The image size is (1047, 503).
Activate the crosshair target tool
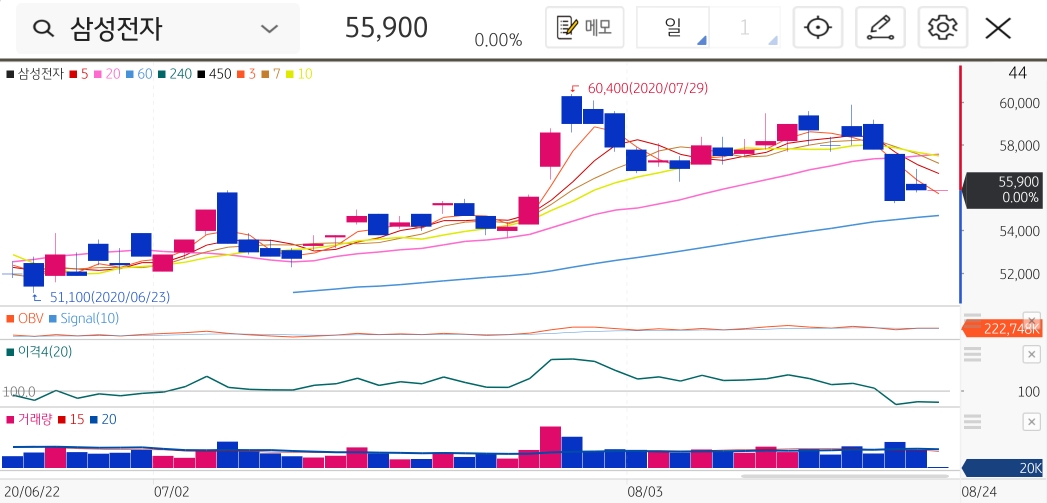click(x=818, y=27)
